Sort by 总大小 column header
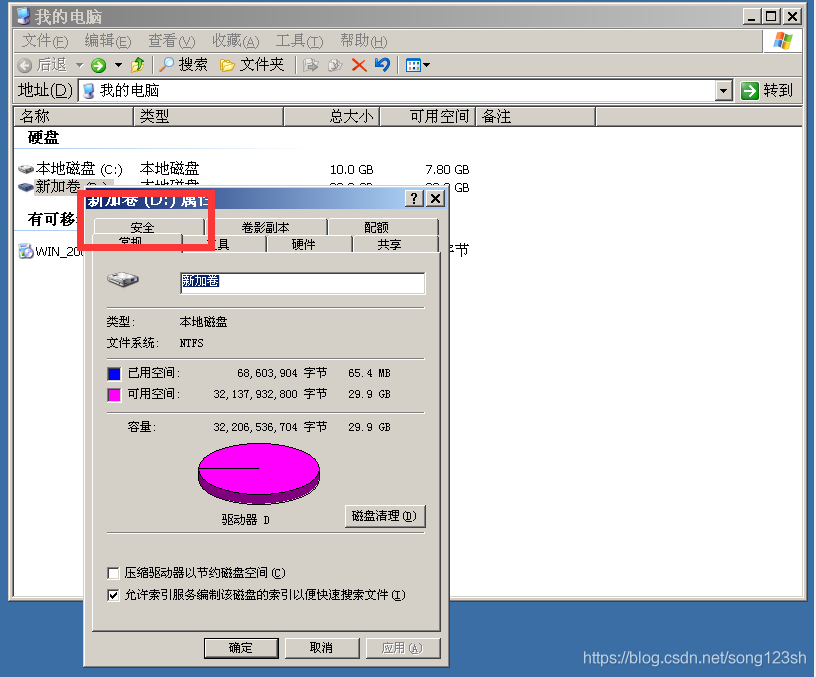Image resolution: width=816 pixels, height=677 pixels. pos(332,117)
